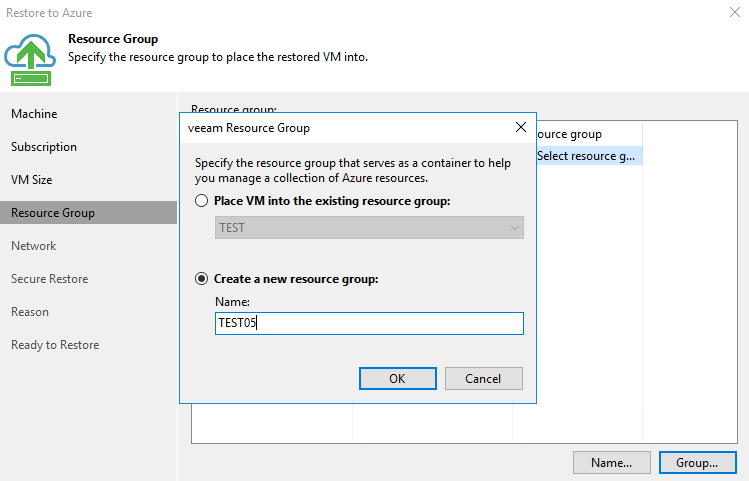Click the Name... button below the list

click(611, 462)
